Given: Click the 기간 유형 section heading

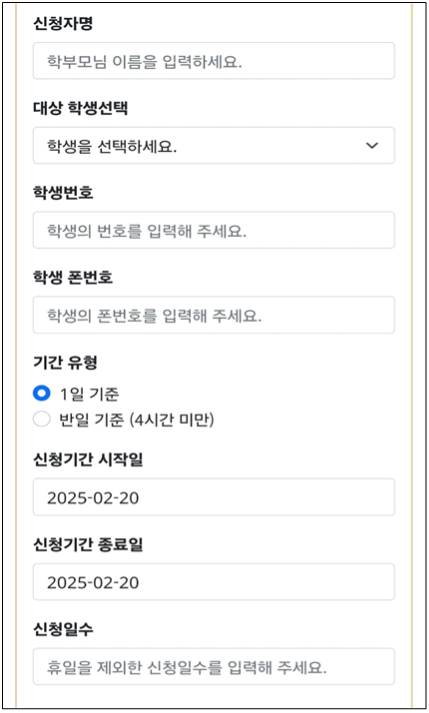Looking at the screenshot, I should point(66,362).
